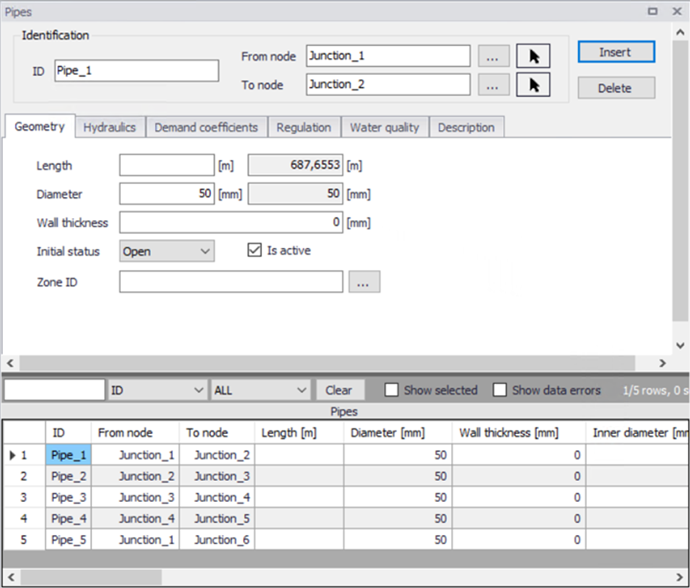Toggle the Is active checkbox
Image resolution: width=690 pixels, height=588 pixels.
(254, 250)
